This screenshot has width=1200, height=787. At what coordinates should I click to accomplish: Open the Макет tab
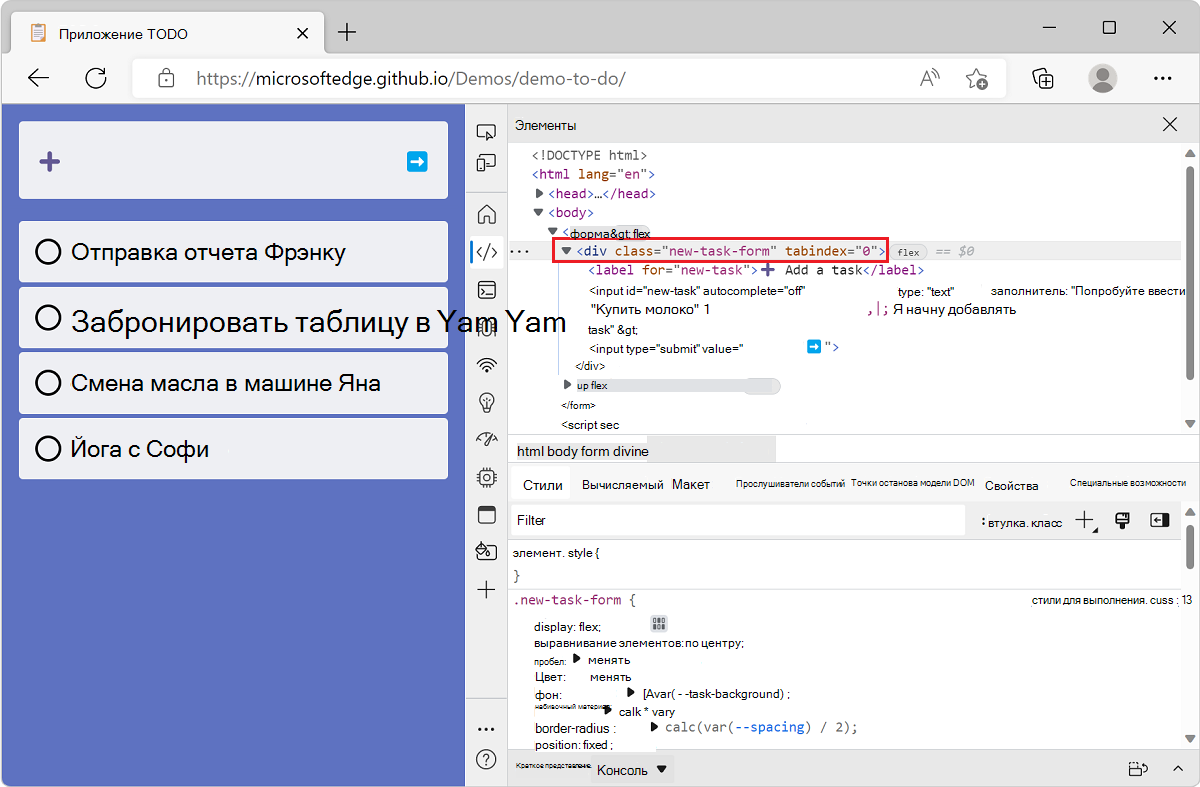692,484
